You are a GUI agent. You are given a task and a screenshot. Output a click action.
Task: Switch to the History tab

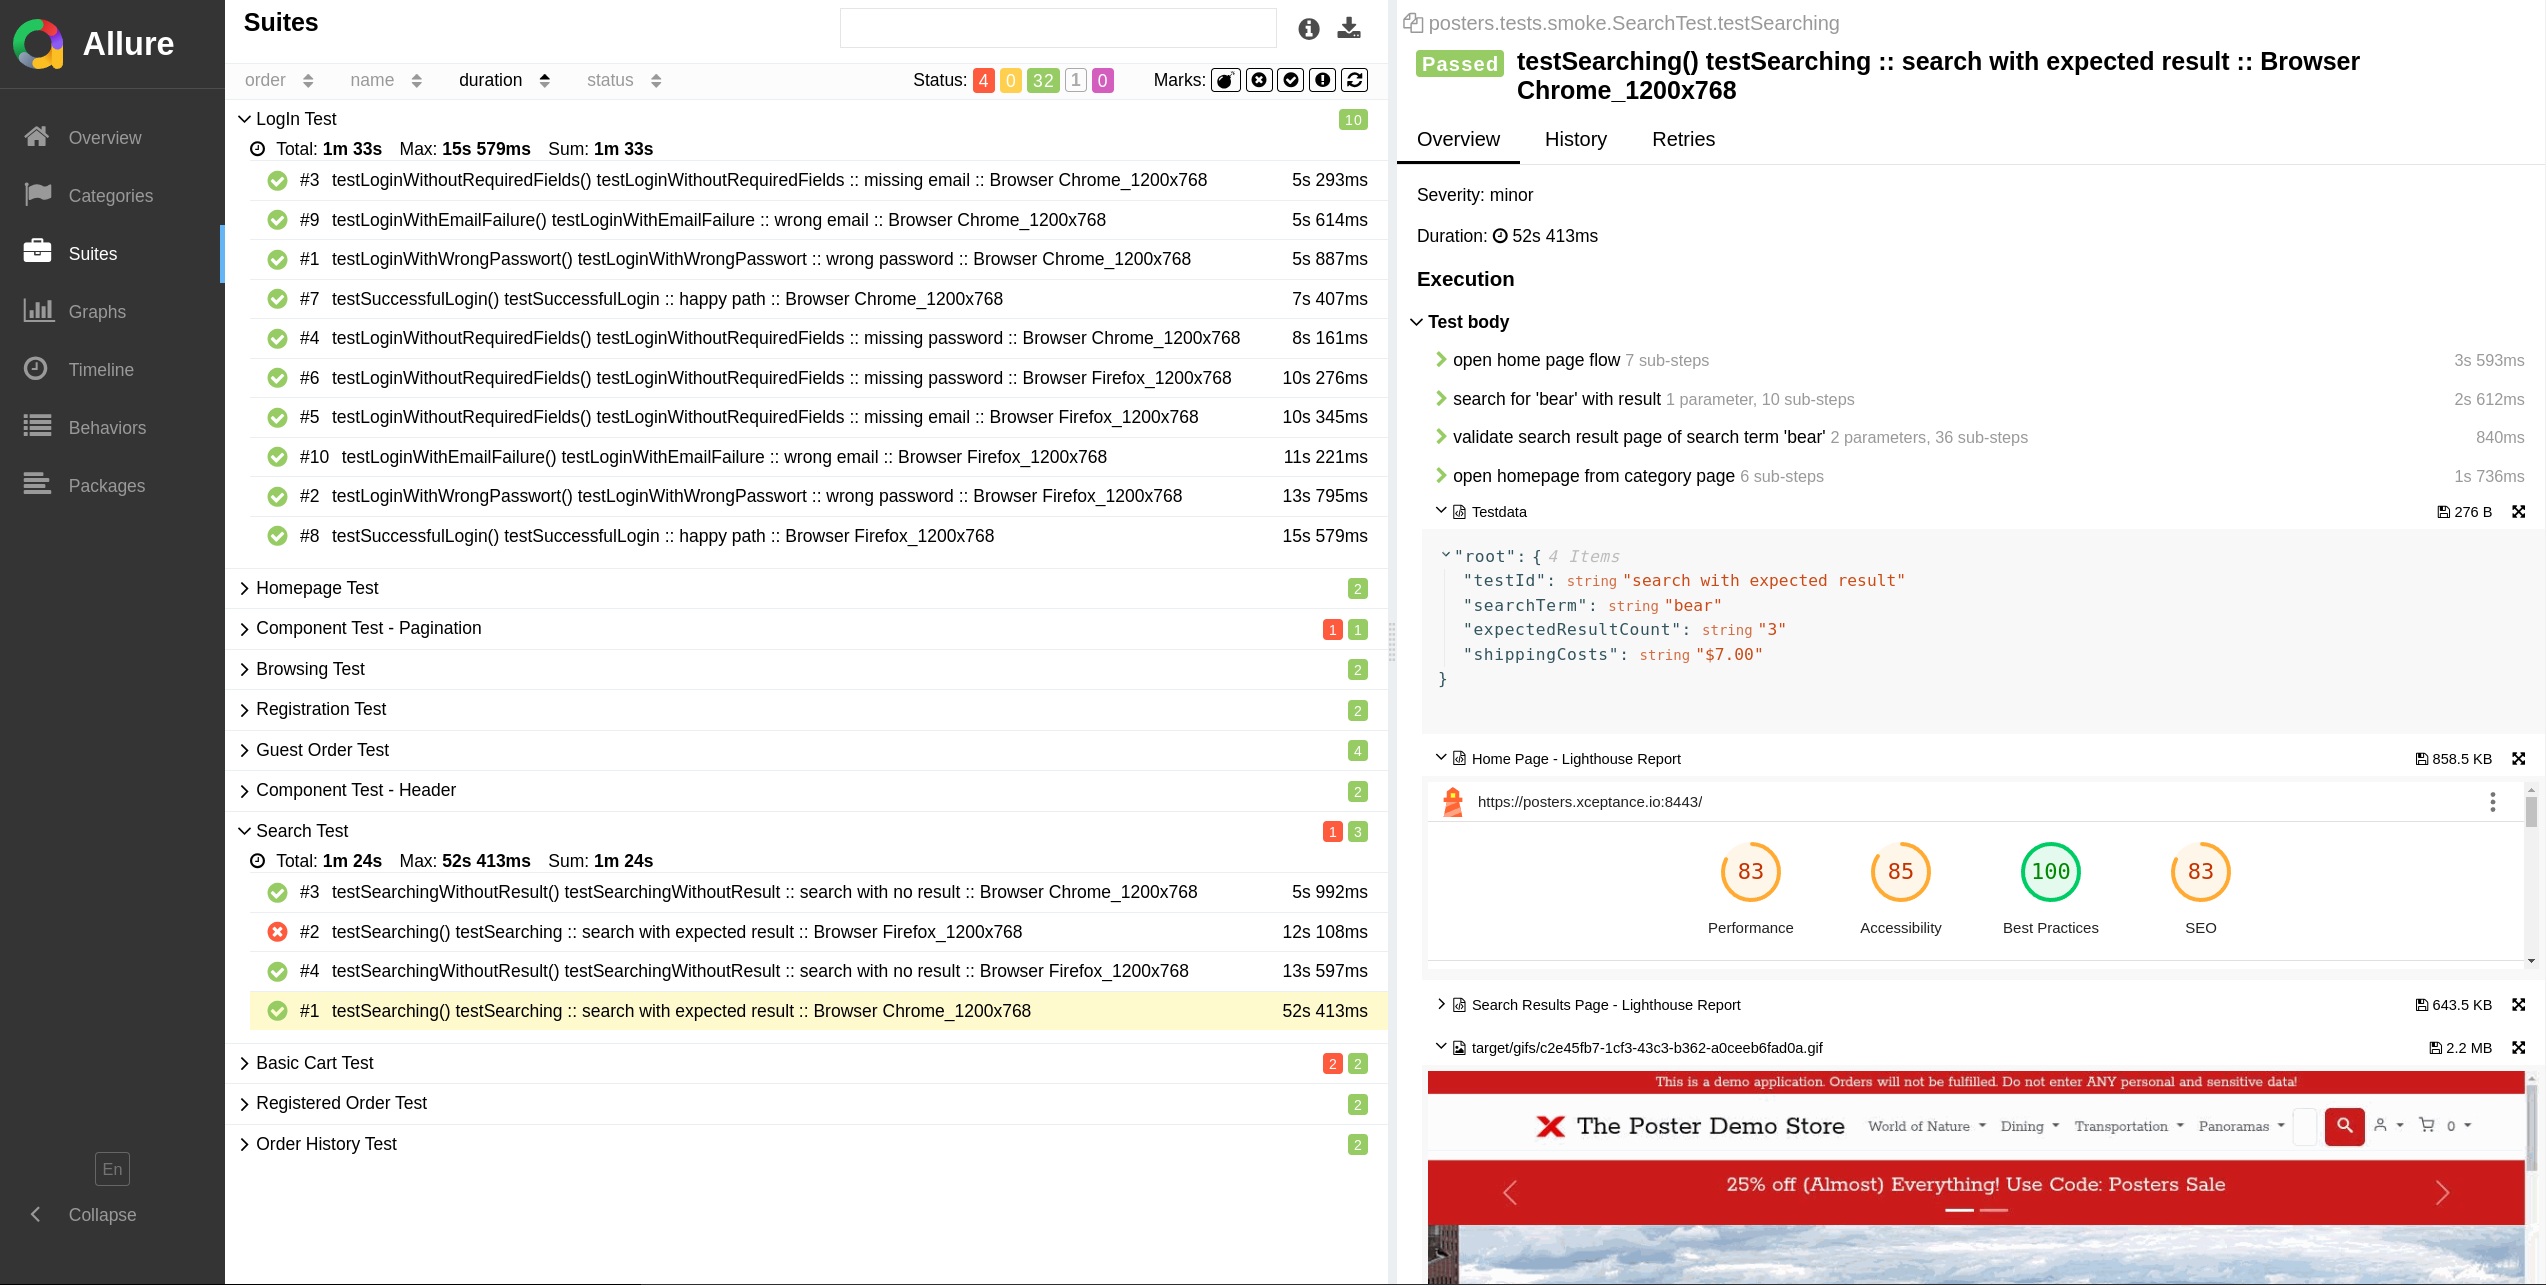click(x=1575, y=139)
